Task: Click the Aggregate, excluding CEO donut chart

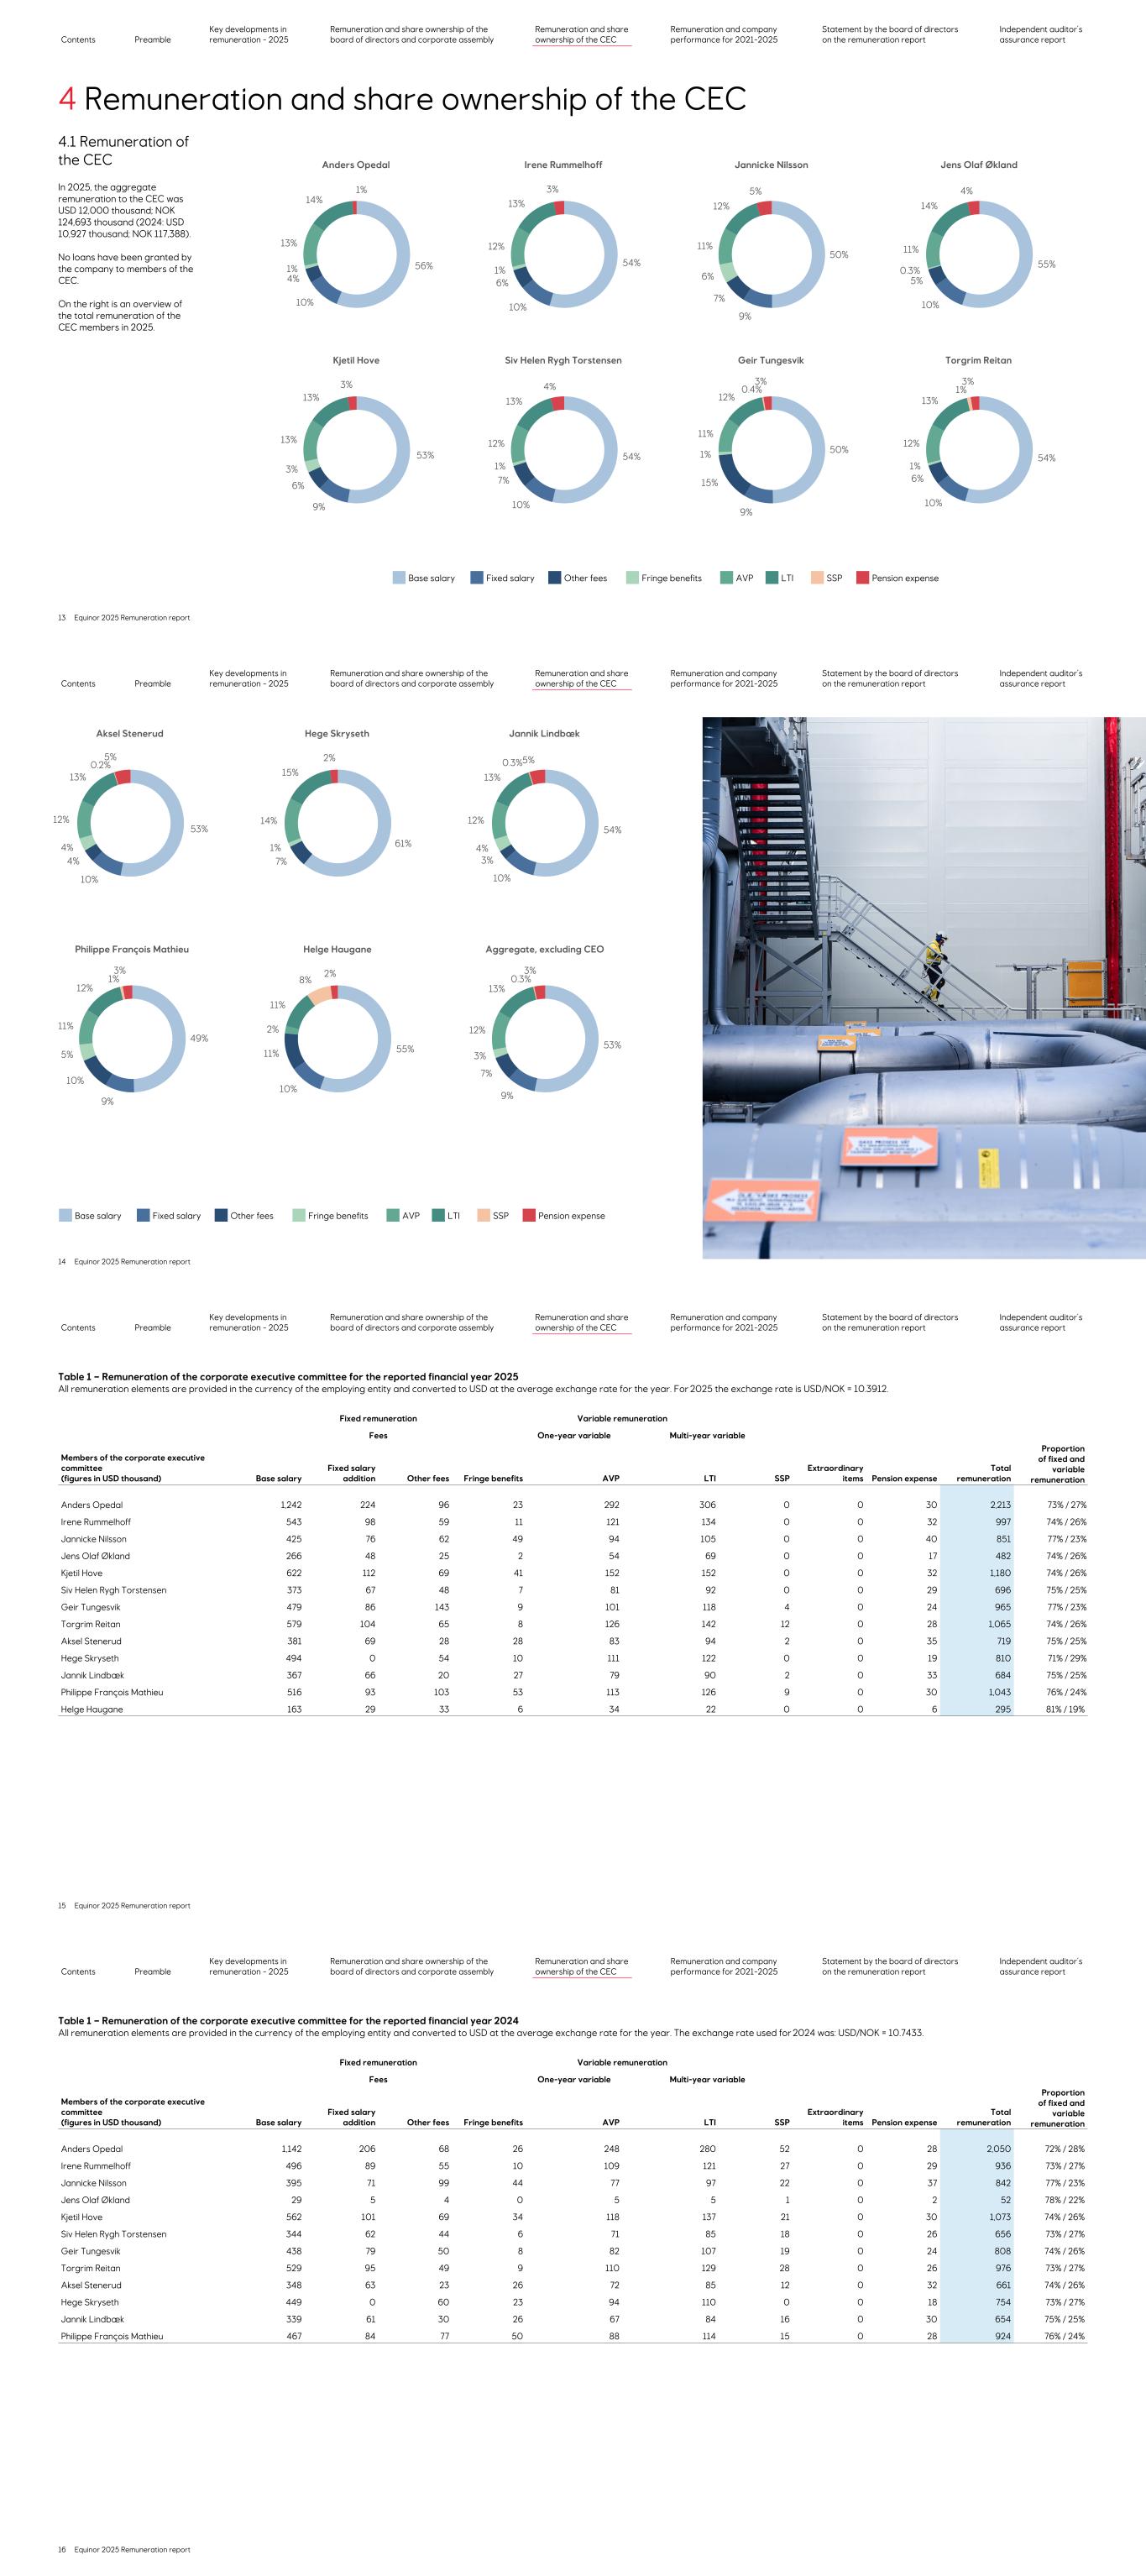Action: point(544,1038)
